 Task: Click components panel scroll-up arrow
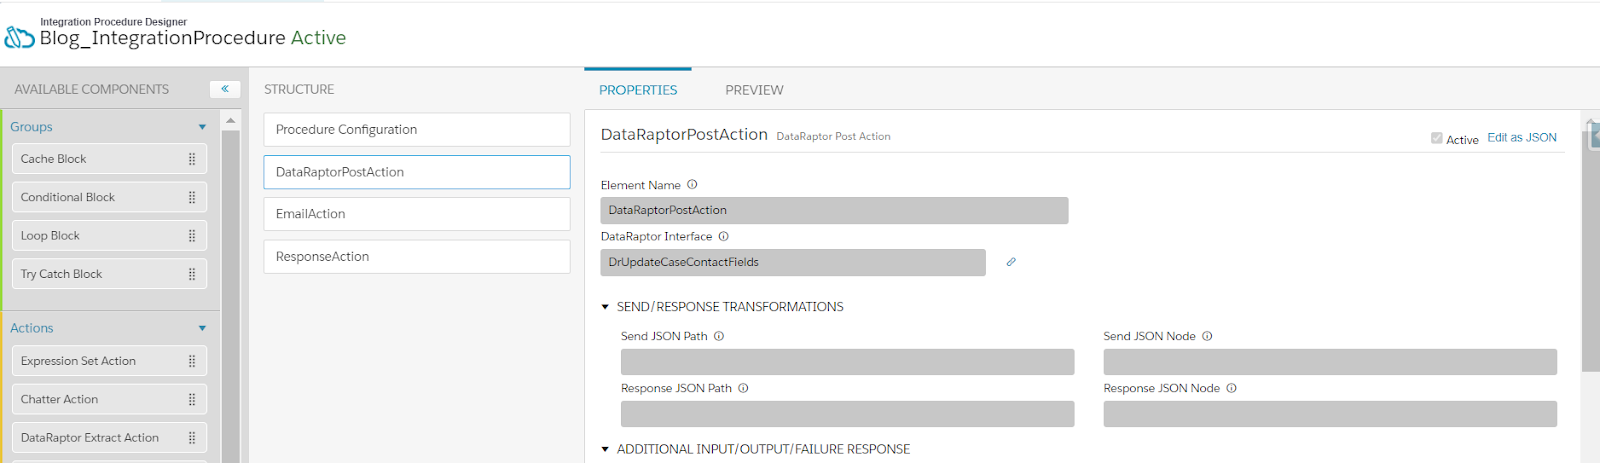pyautogui.click(x=231, y=121)
